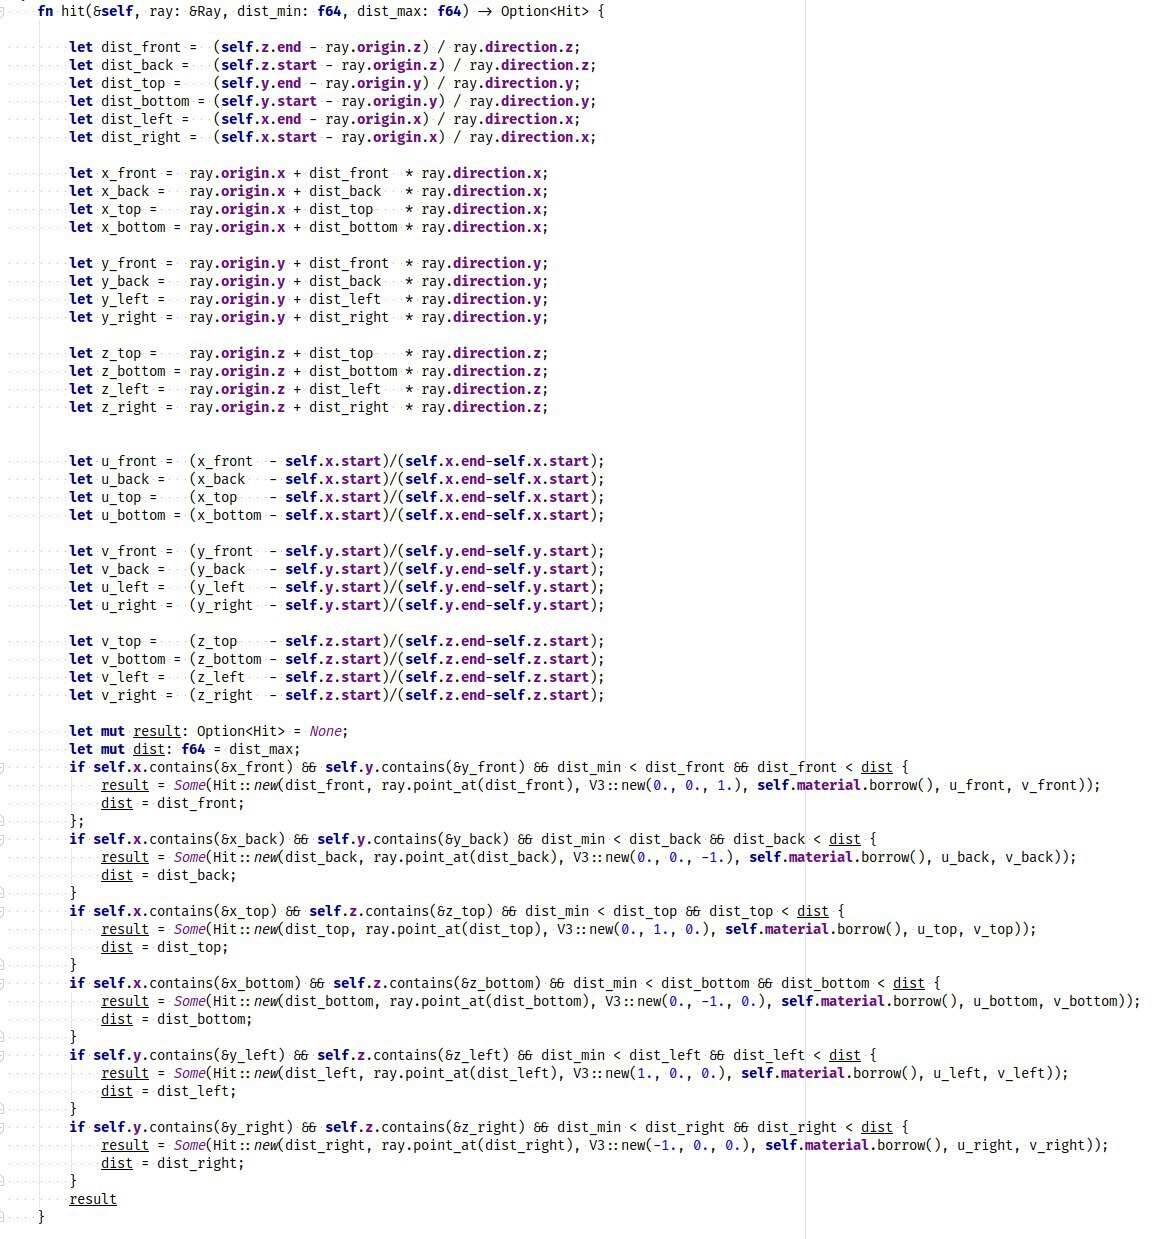Screen dimensions: 1160x1239
Task: Click y_left in its let declaration
Action: click(125, 299)
